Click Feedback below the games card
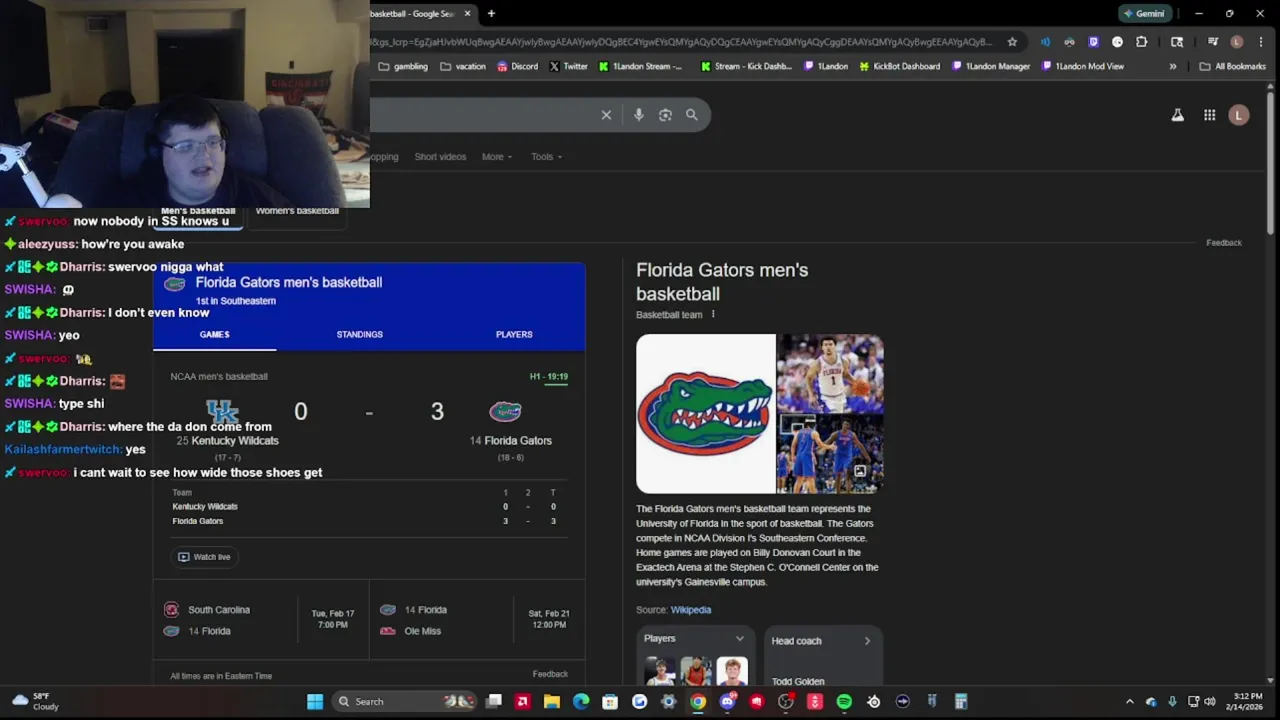Screen dimensions: 1280x720 pyautogui.click(x=550, y=675)
